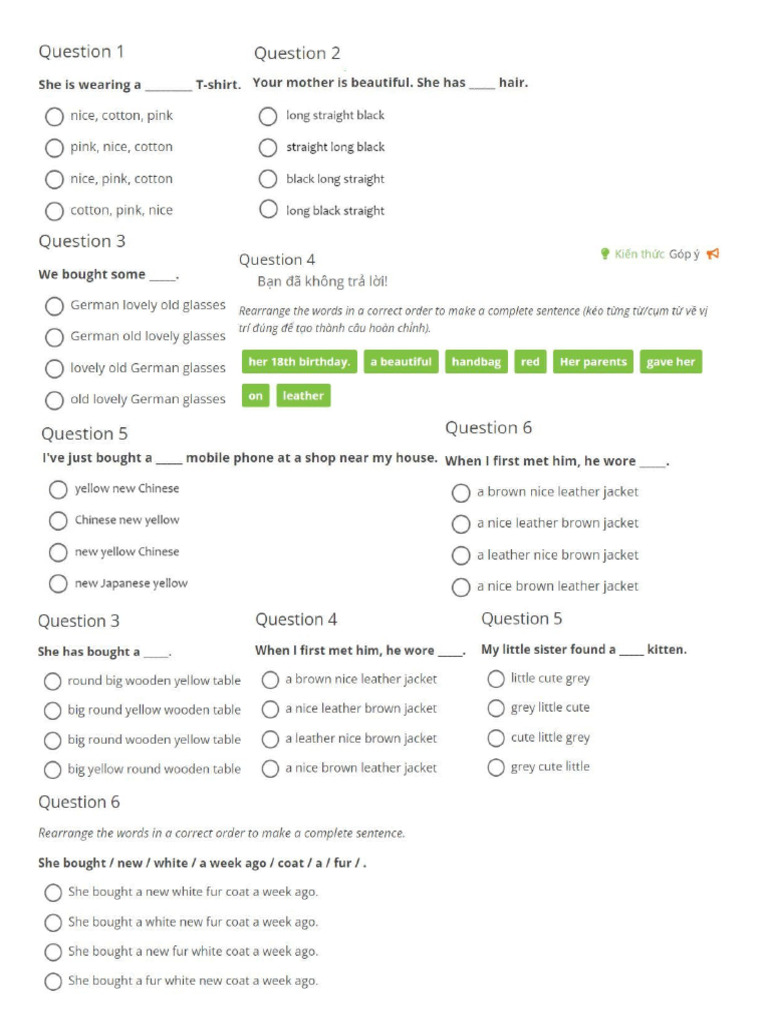Click the megaphone feedback icon
This screenshot has width=768, height=1024.
tap(712, 254)
